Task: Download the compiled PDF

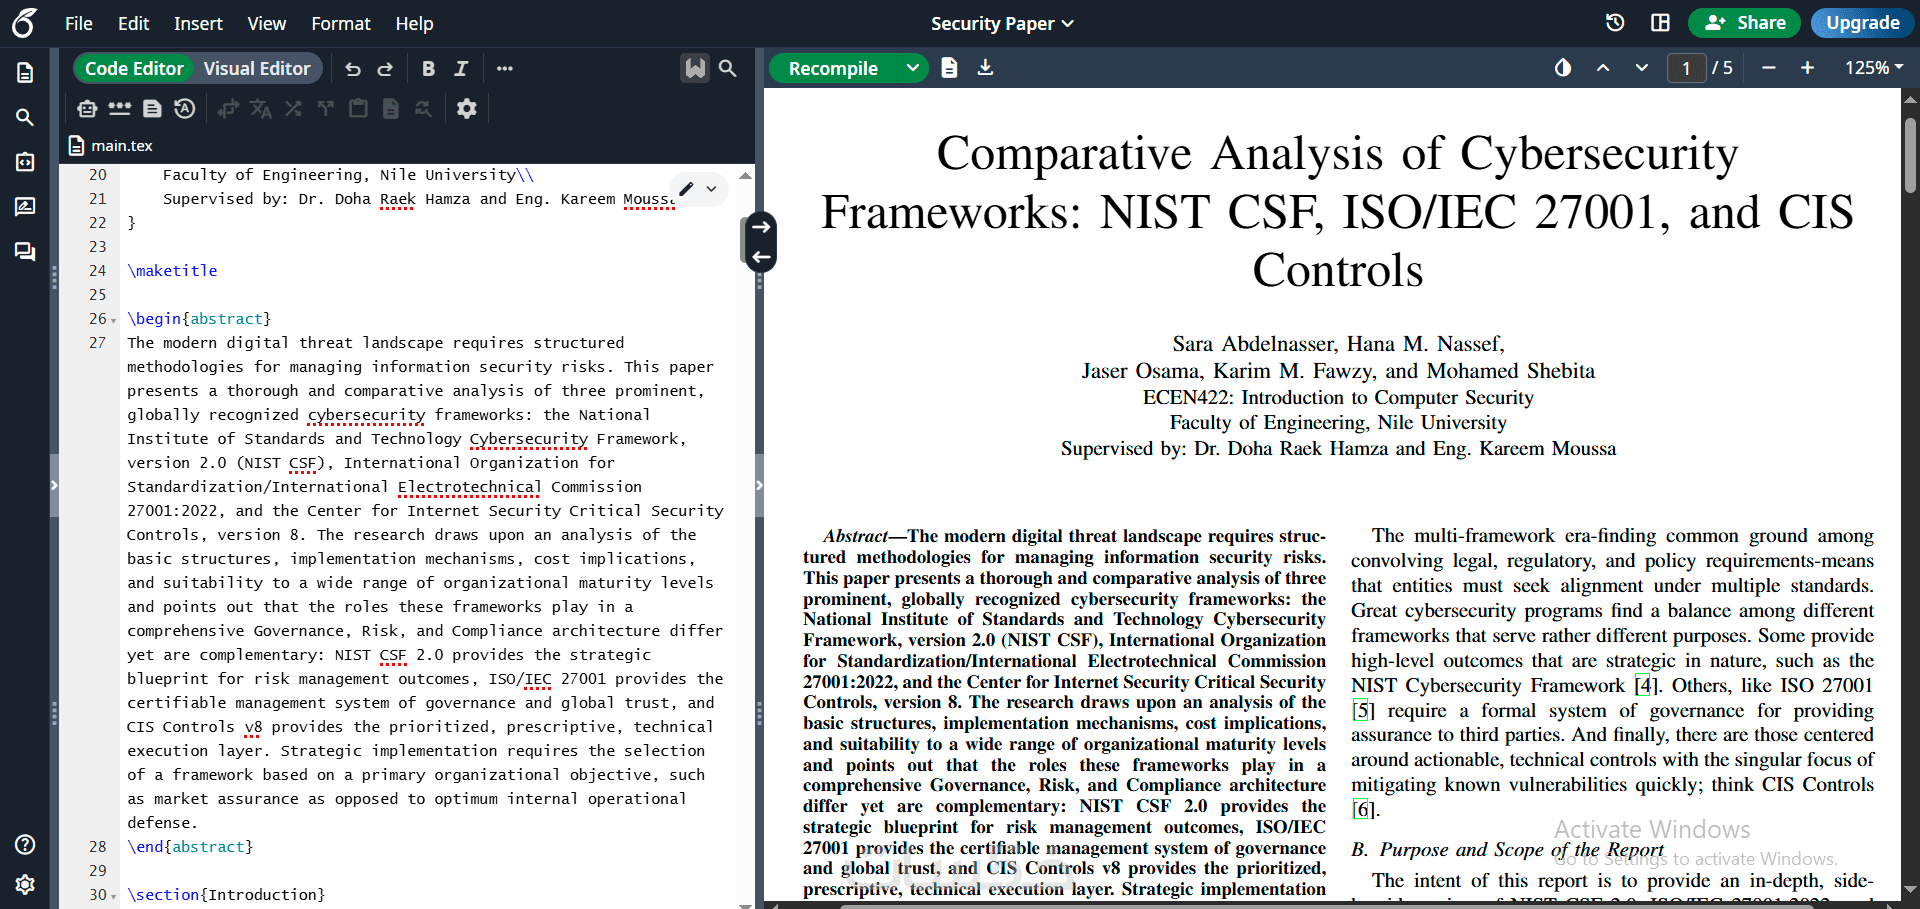Action: (985, 68)
